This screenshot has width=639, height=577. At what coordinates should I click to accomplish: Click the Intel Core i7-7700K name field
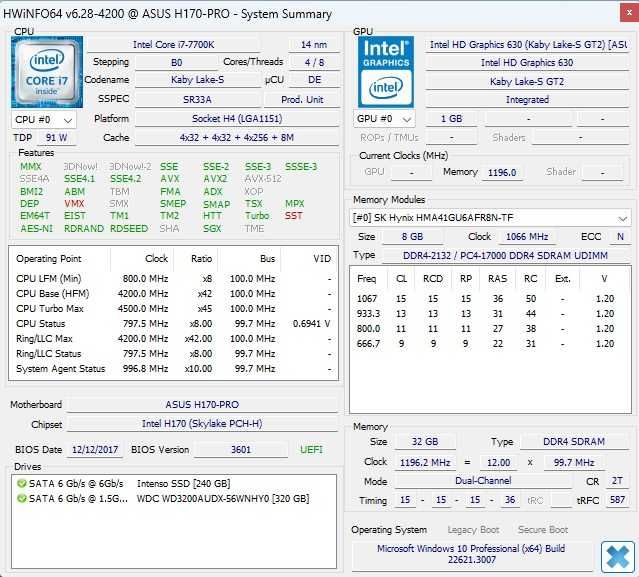pos(173,44)
